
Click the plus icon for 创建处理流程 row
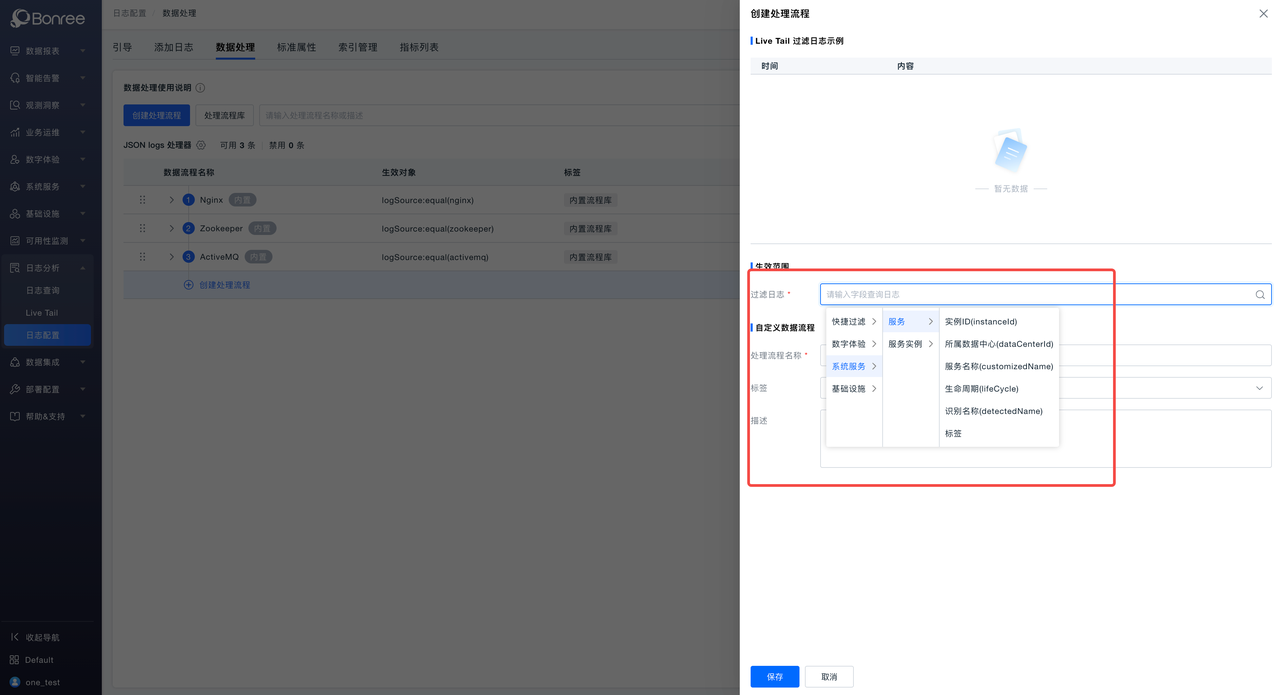[x=188, y=285]
